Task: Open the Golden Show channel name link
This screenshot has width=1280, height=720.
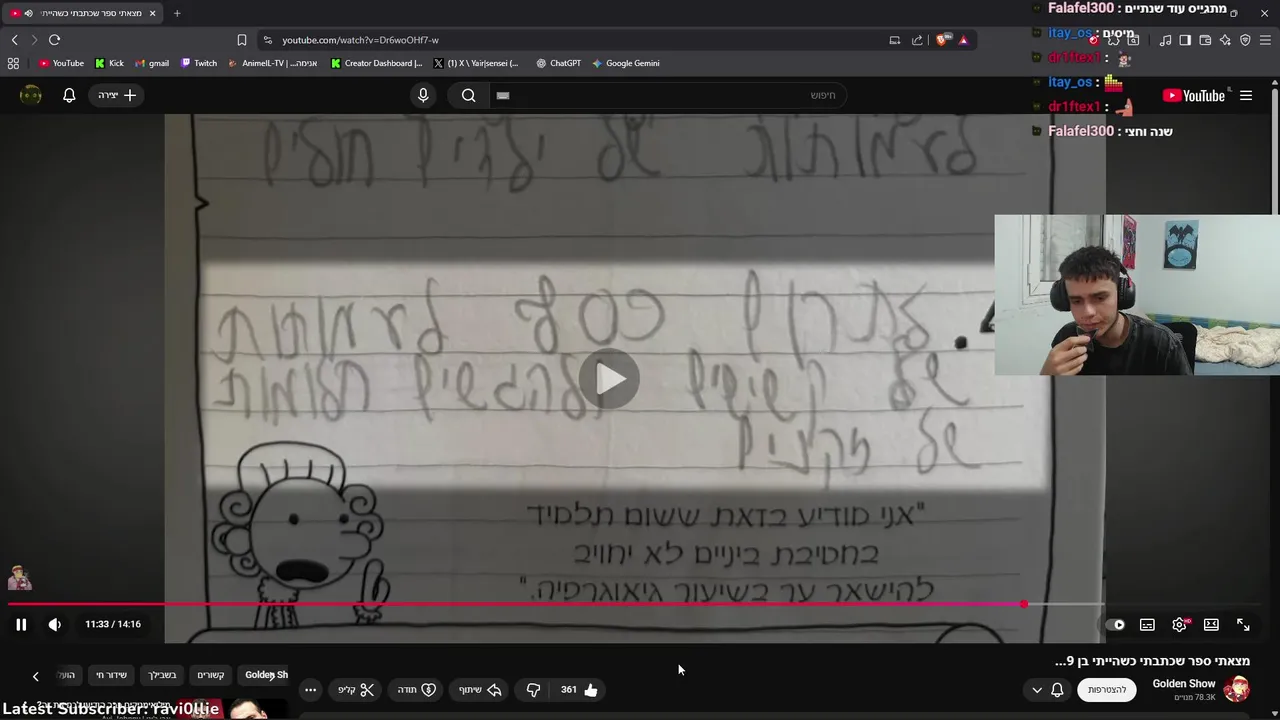Action: (x=1184, y=684)
